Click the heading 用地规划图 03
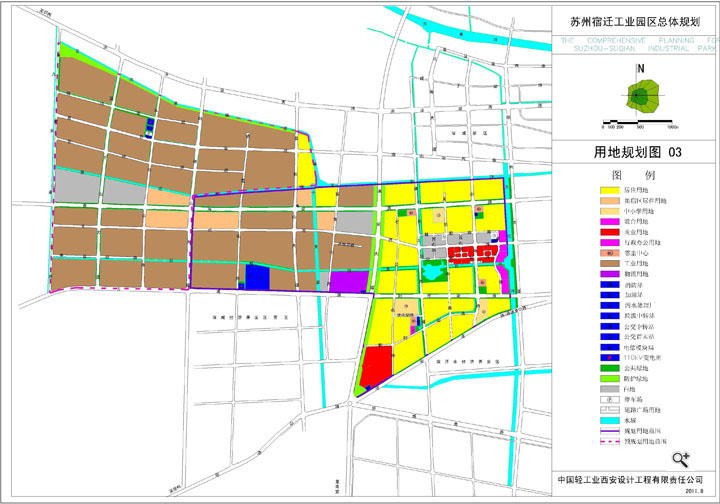Viewport: 720px width, 504px height. click(x=637, y=152)
